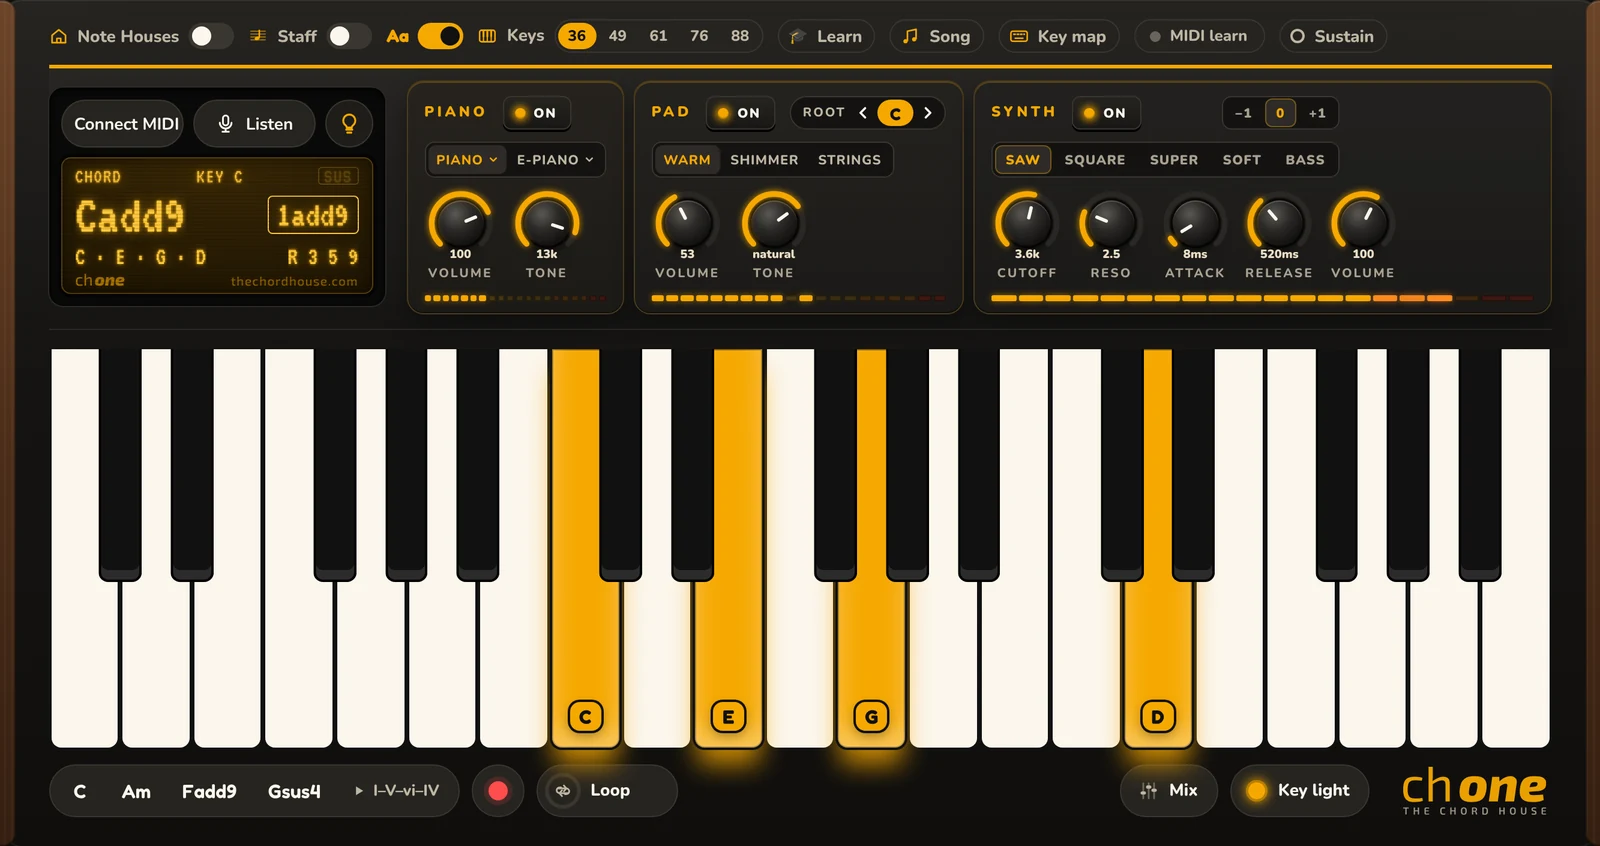Toggle the Aa note labels switch
Viewport: 1600px width, 846px height.
(440, 36)
